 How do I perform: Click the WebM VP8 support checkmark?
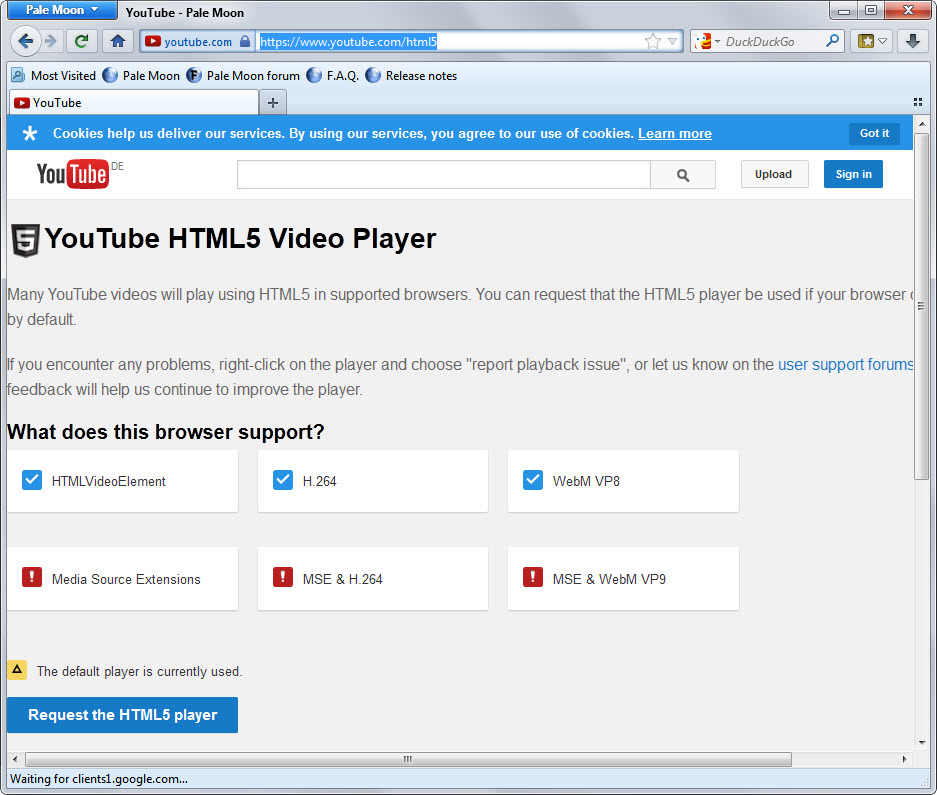[532, 480]
